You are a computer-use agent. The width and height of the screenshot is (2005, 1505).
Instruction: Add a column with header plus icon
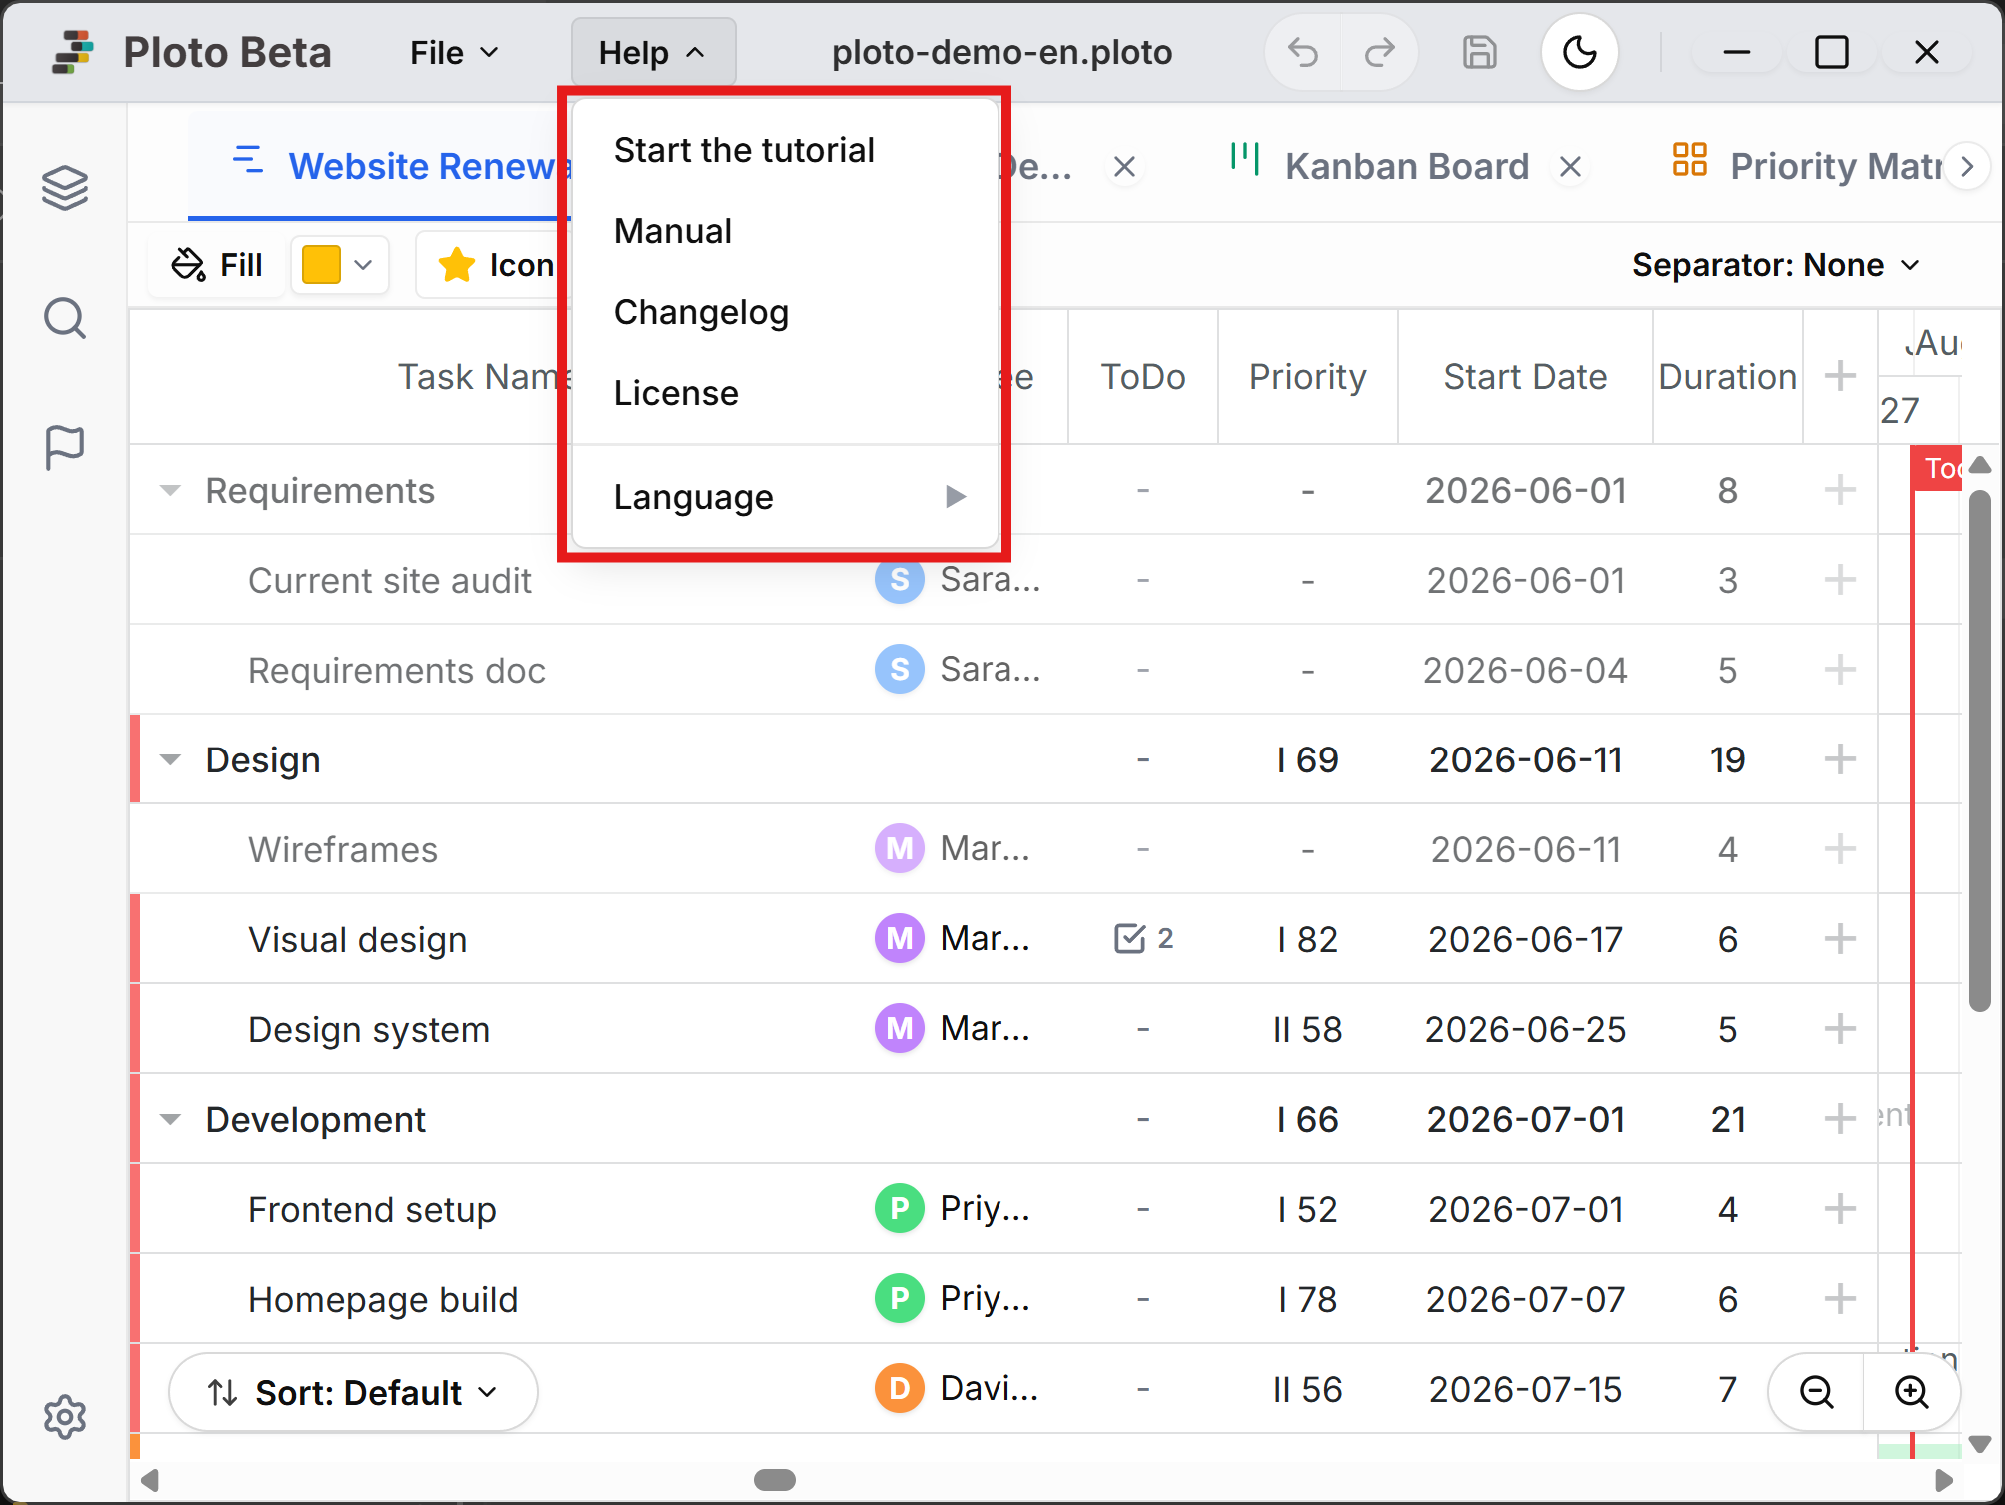1840,376
